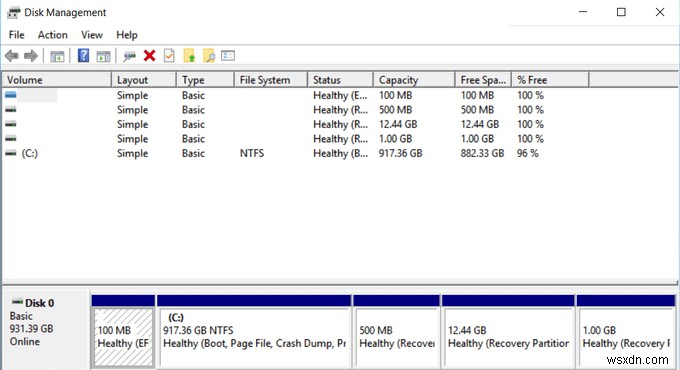Click the 12.44 GB capacity cell
Viewport: 680px width, 370px height.
pyautogui.click(x=398, y=124)
